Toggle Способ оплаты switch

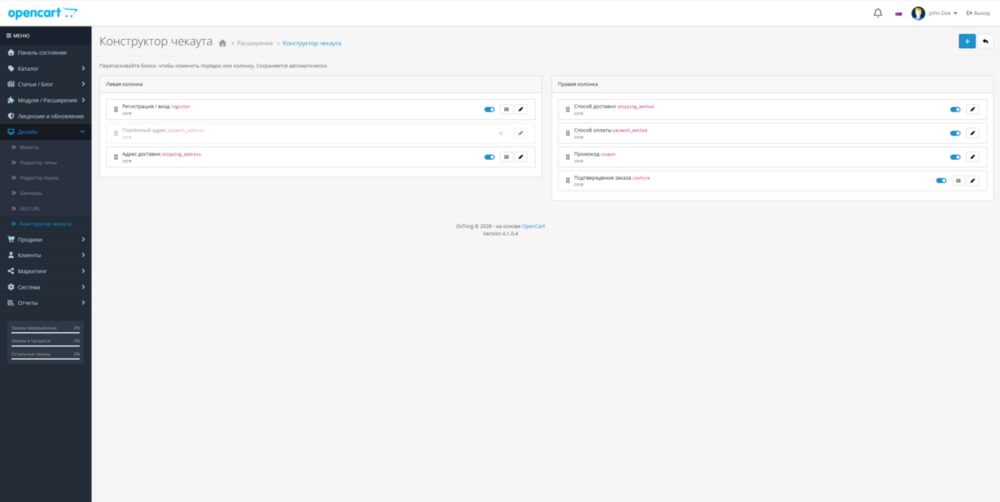pos(955,133)
